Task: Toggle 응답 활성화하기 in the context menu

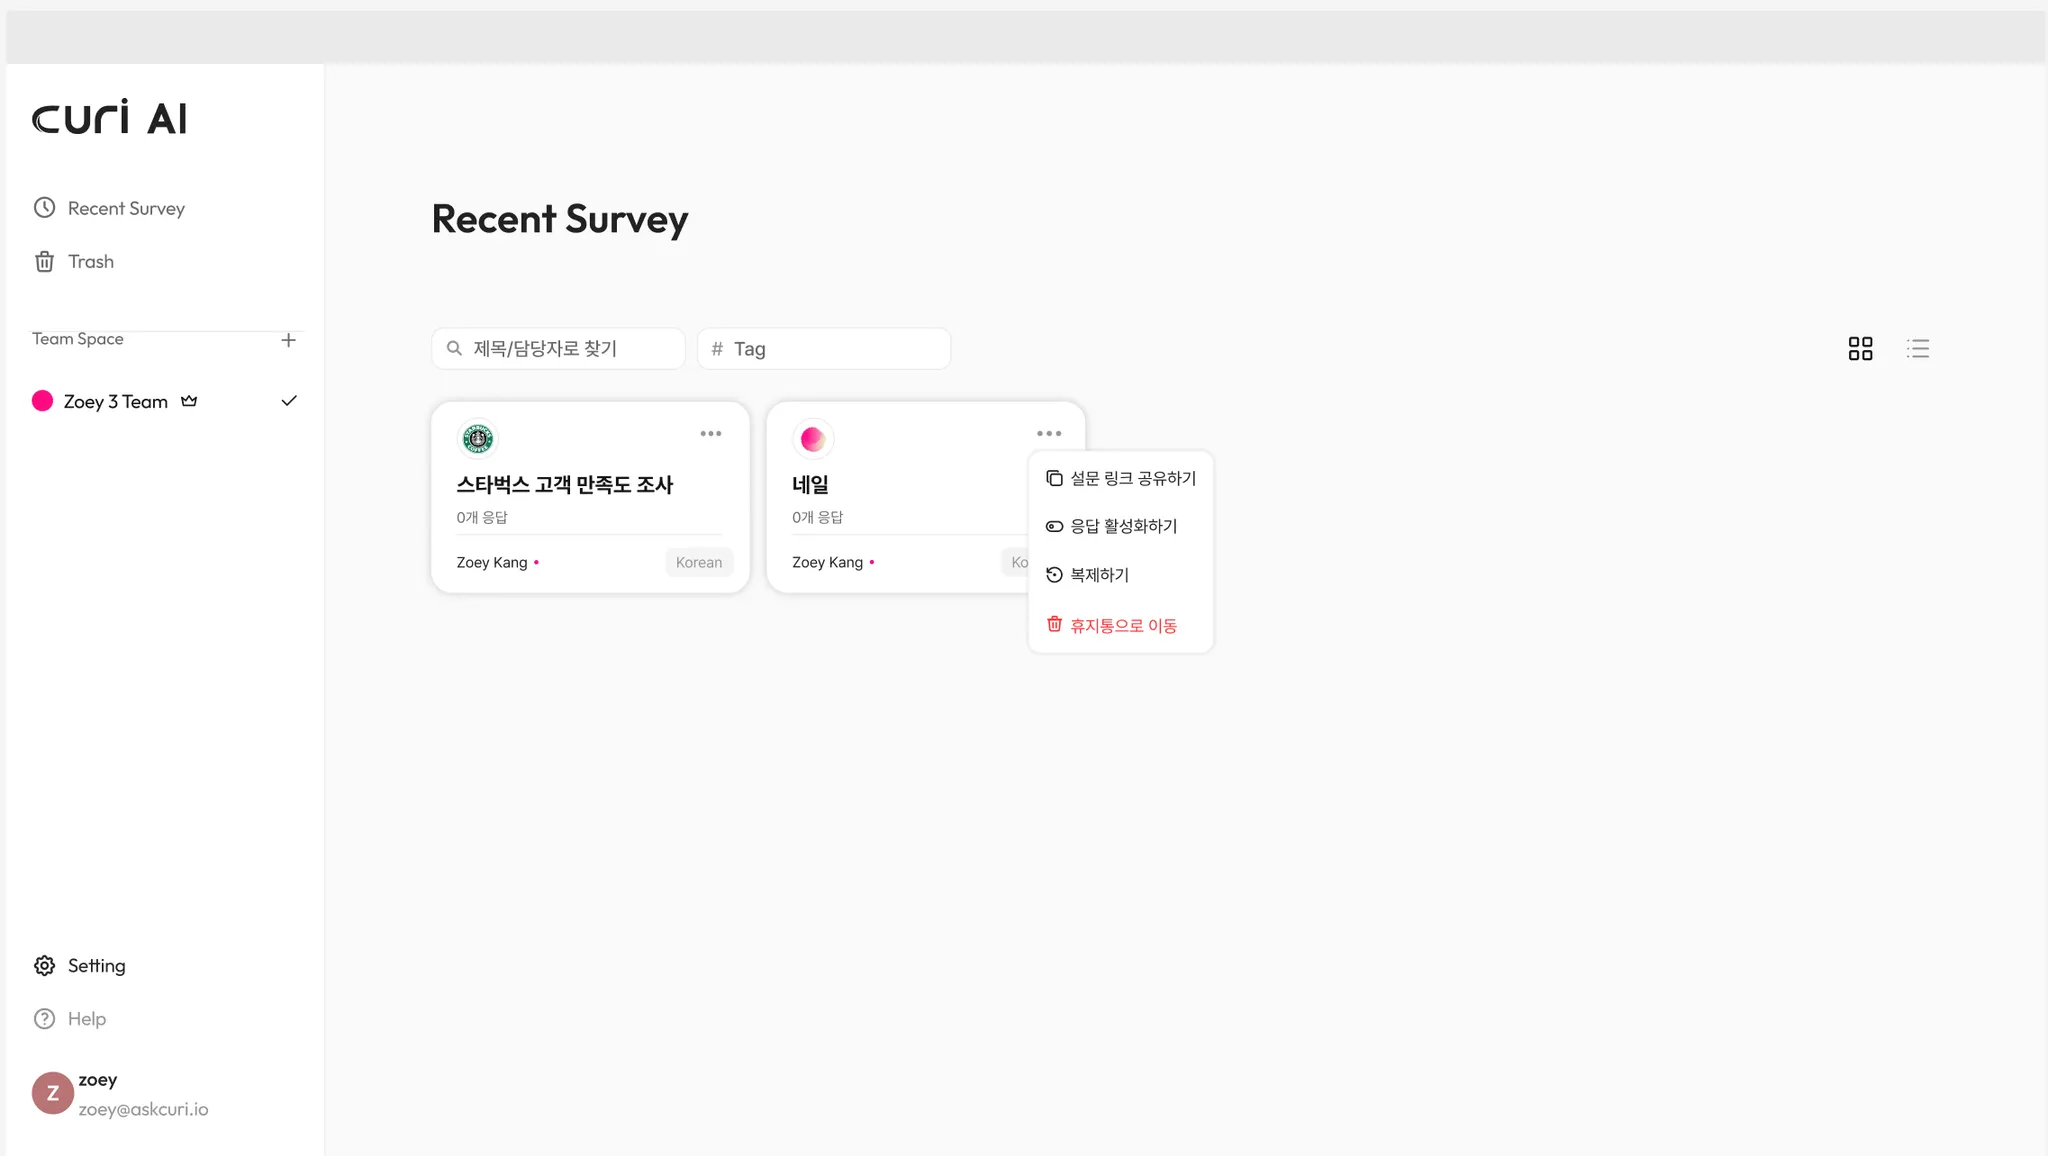Action: pos(1122,527)
